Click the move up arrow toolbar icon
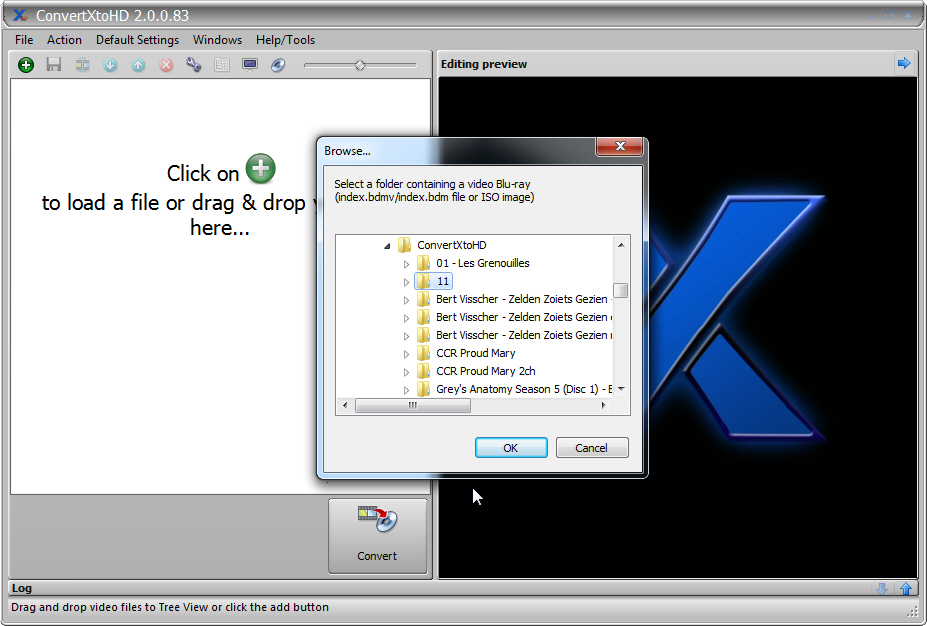927x626 pixels. [138, 65]
